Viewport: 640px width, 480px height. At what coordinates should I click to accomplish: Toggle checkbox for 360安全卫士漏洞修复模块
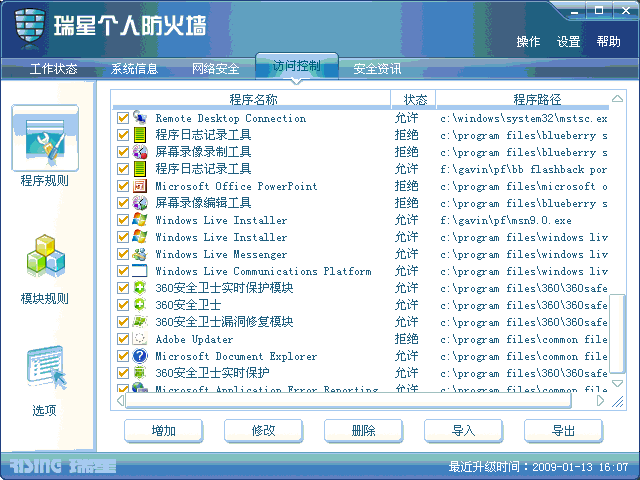[x=123, y=322]
